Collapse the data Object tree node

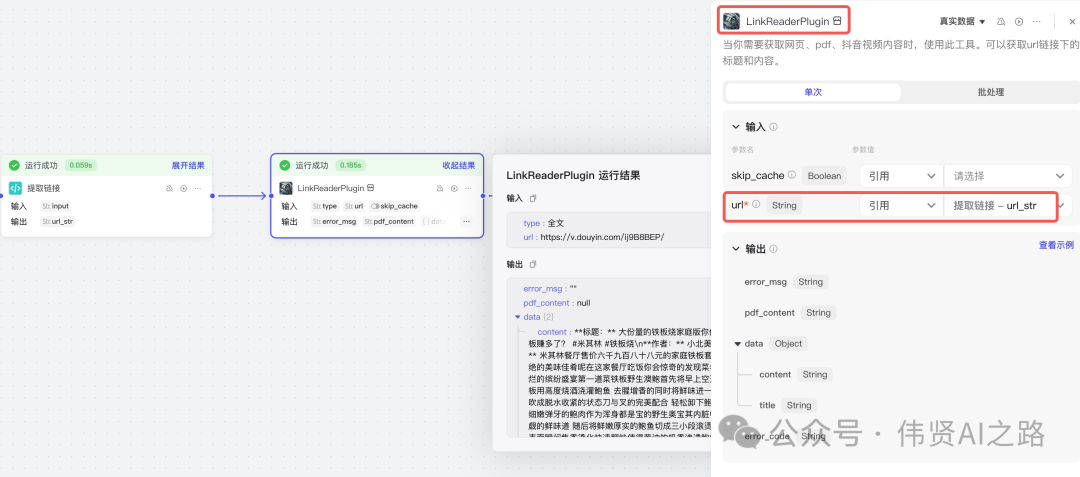tap(738, 343)
